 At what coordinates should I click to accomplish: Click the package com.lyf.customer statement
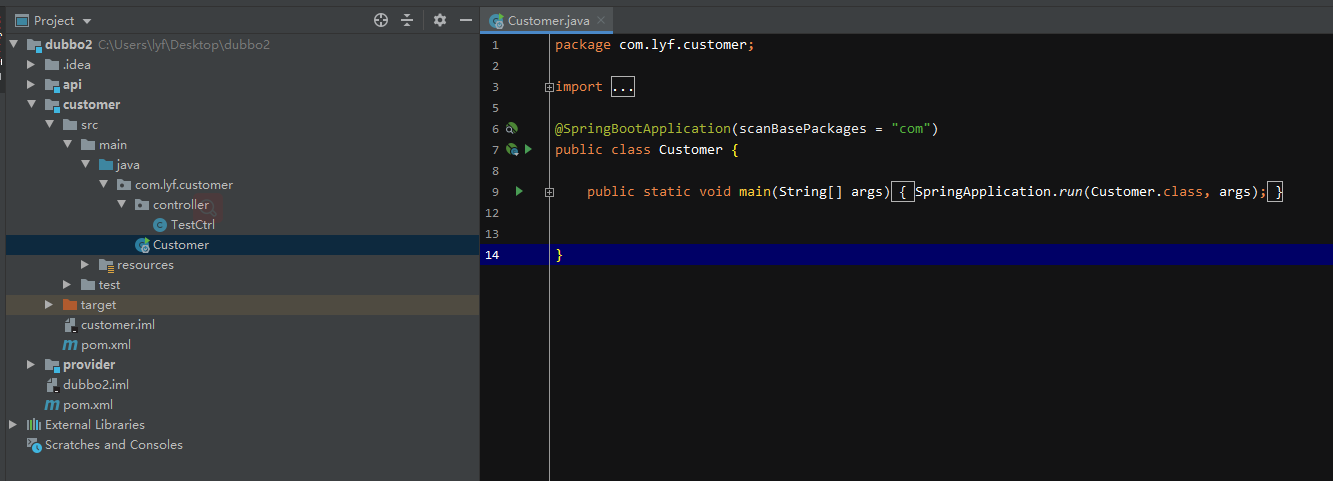(655, 45)
